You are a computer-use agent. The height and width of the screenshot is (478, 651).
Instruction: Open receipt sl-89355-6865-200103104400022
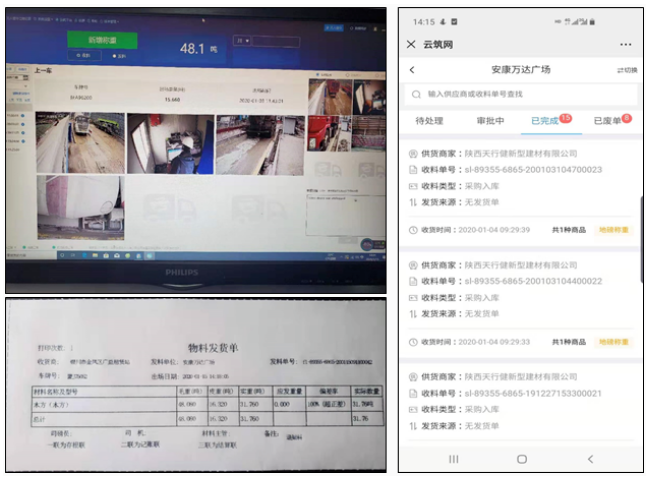[x=533, y=281]
